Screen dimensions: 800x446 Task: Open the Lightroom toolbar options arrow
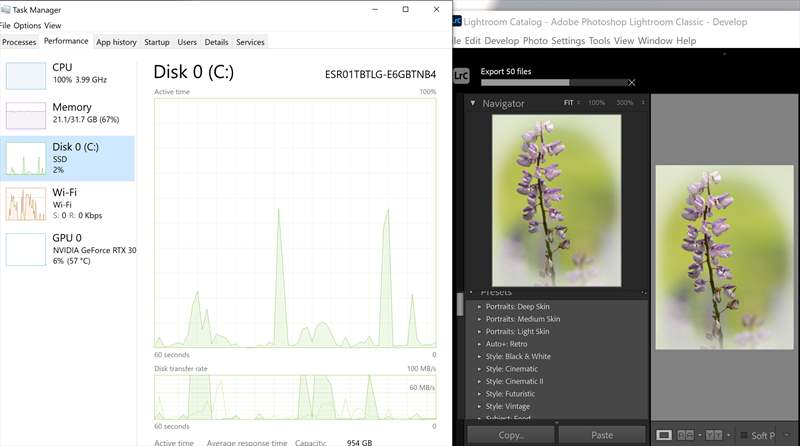[787, 435]
